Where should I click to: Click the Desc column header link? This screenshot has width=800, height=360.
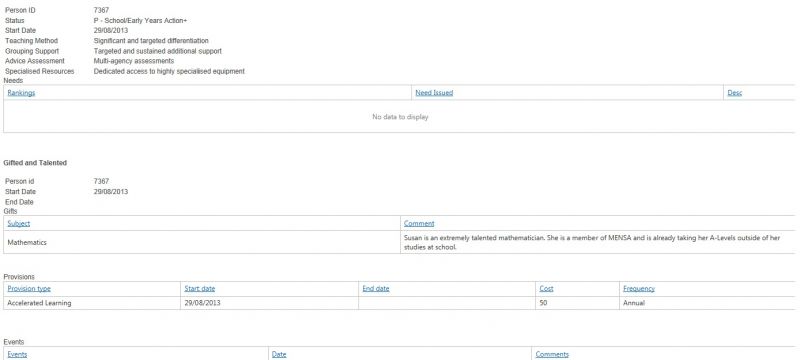click(734, 93)
